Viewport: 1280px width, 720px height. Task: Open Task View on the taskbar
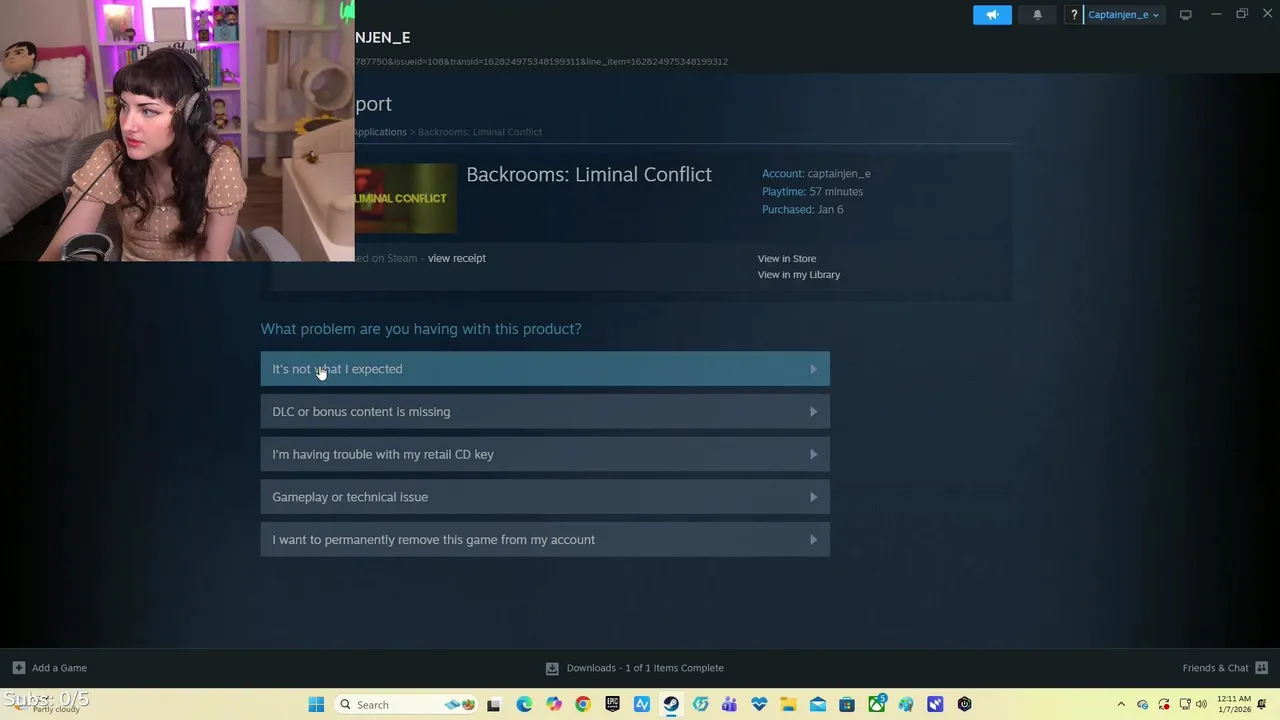click(493, 705)
